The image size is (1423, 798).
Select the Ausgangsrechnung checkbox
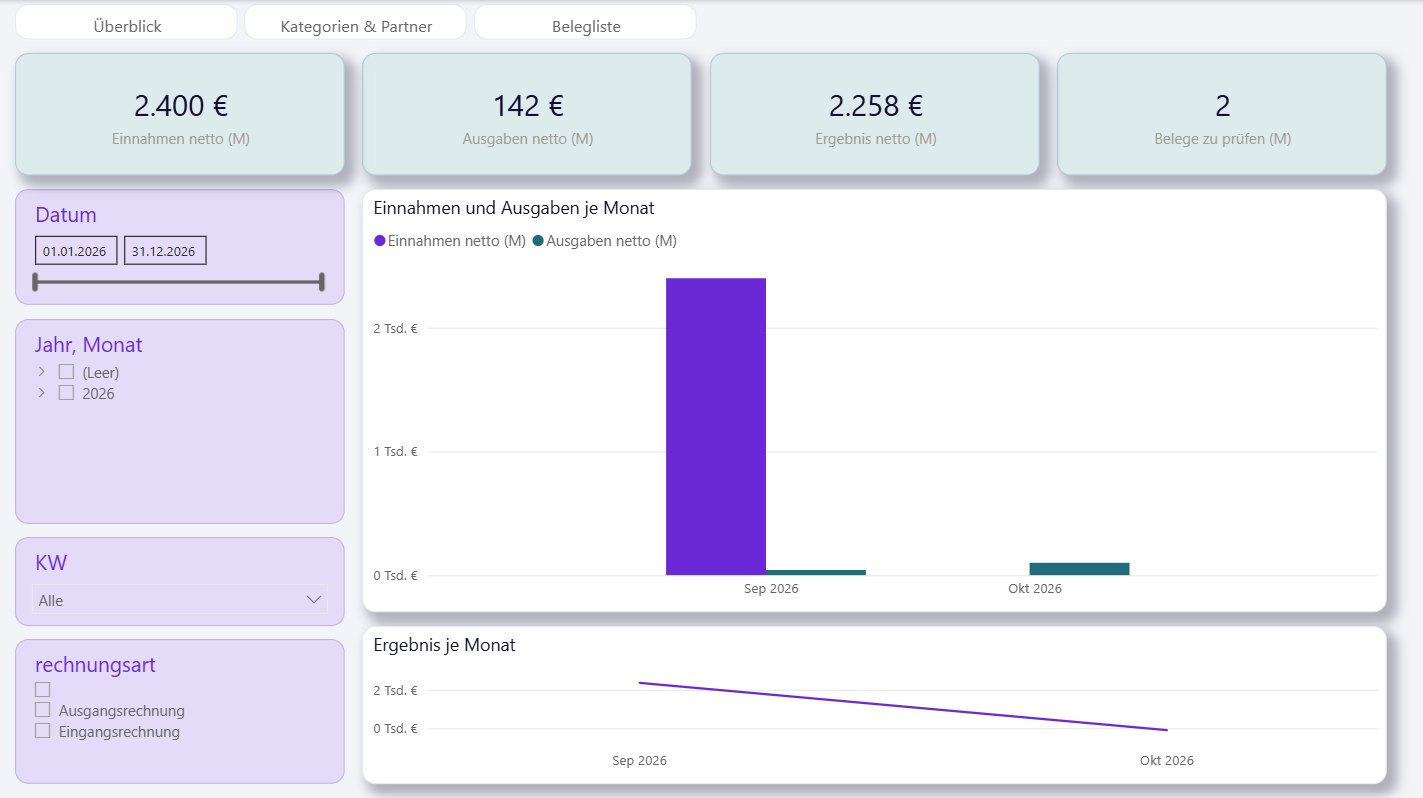(42, 710)
